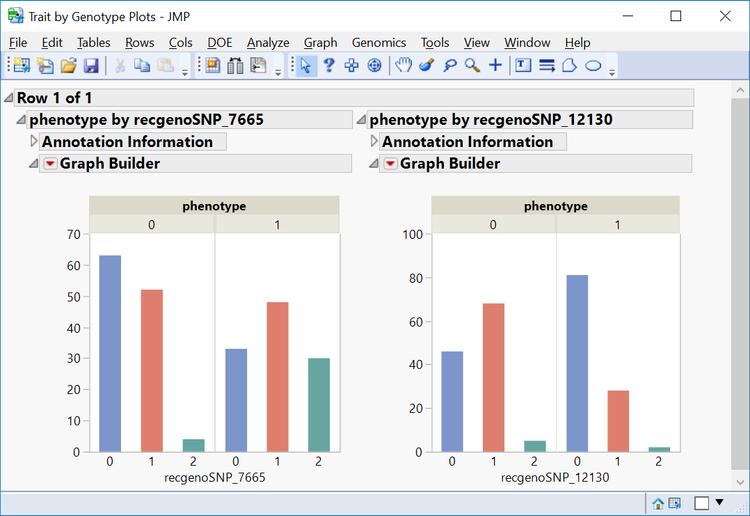Click the binoculars-style toolbar icon
The width and height of the screenshot is (750, 516).
coord(235,65)
